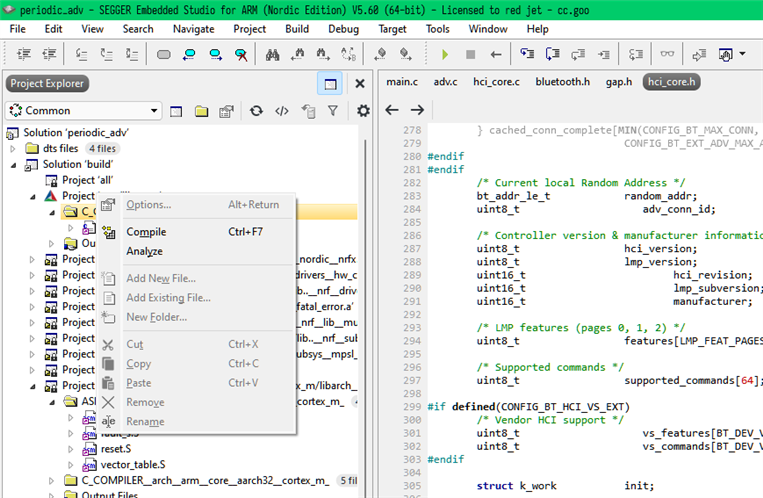
Task: Select Compile from the context menu
Action: click(146, 232)
